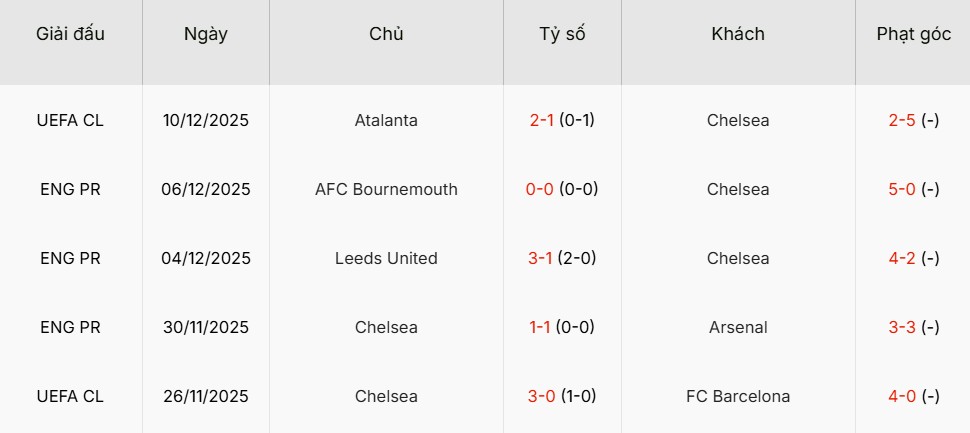Screen dimensions: 970x433
Task: Click the FC Barcelona team name
Action: click(x=738, y=396)
